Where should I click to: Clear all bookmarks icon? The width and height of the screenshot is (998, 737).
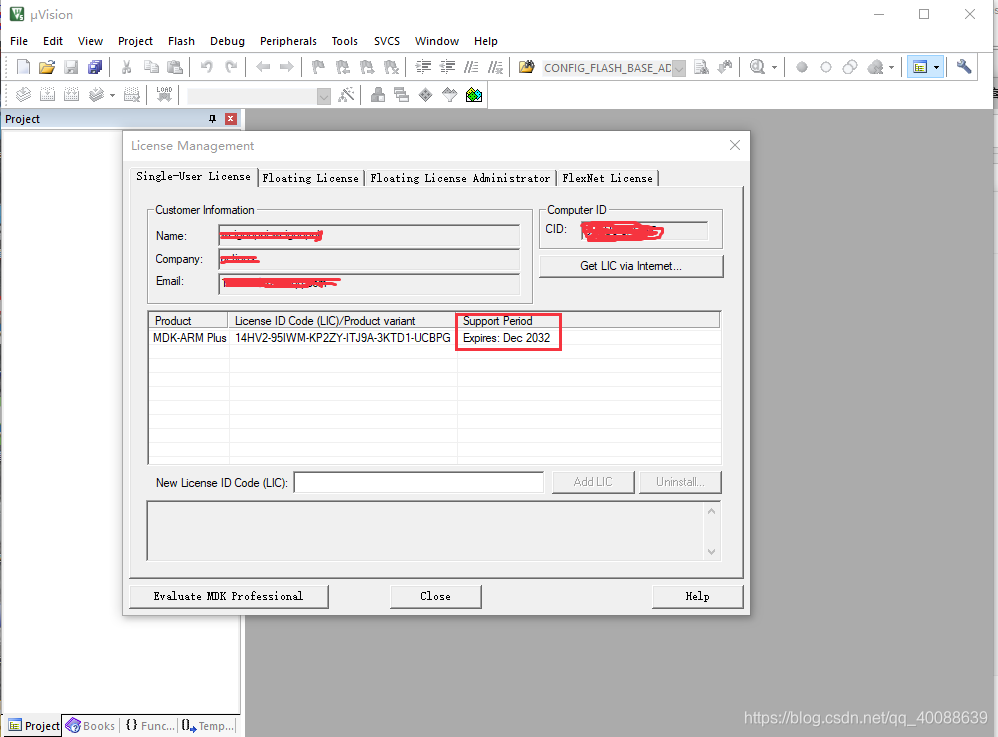click(391, 67)
